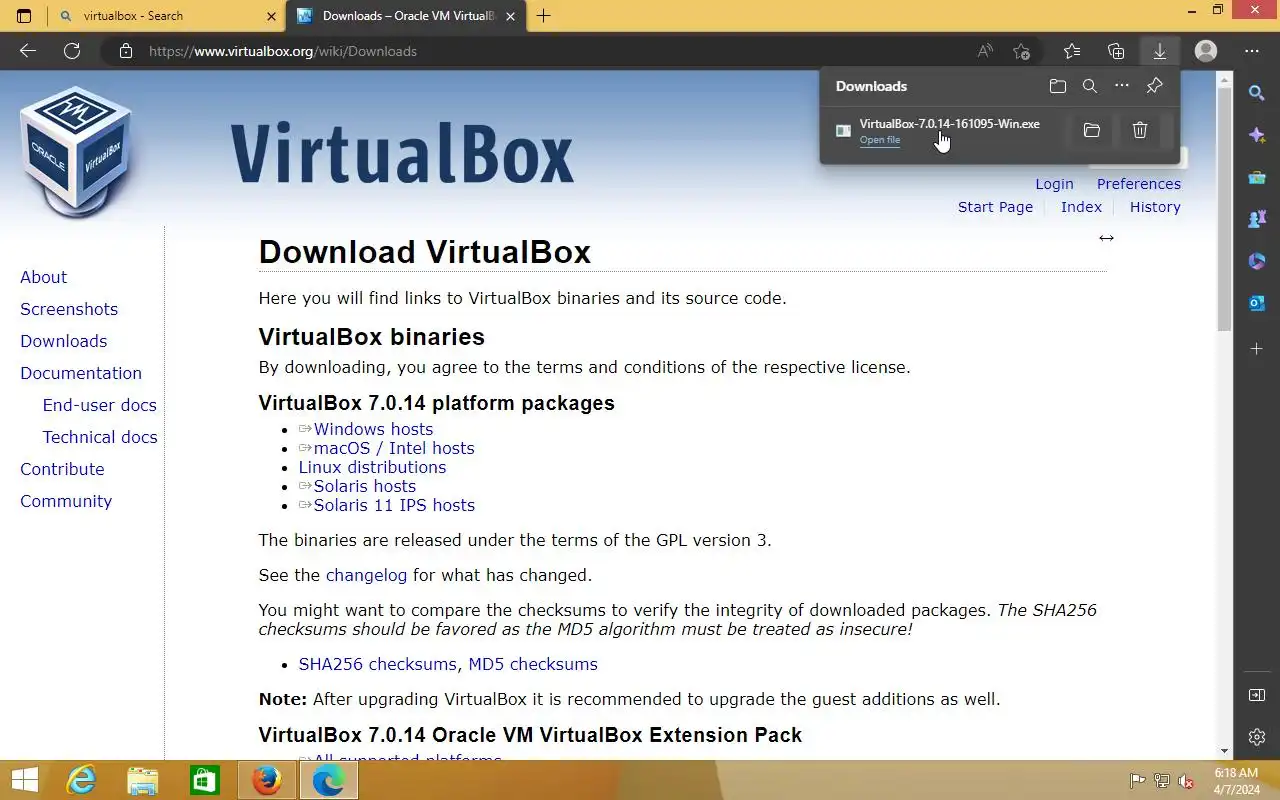The image size is (1280, 800).
Task: Click the Open file link
Action: pos(880,140)
